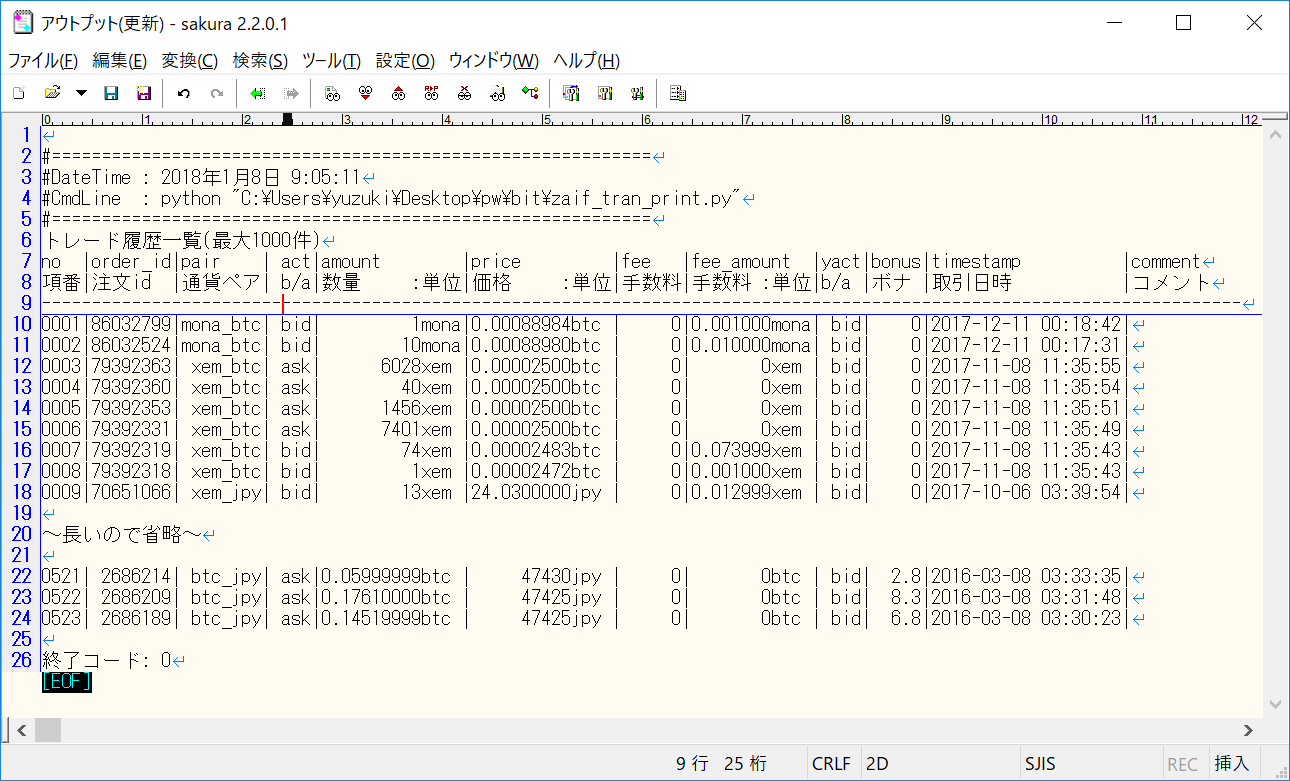This screenshot has height=781, width=1290.
Task: Open an existing file
Action: click(x=53, y=92)
